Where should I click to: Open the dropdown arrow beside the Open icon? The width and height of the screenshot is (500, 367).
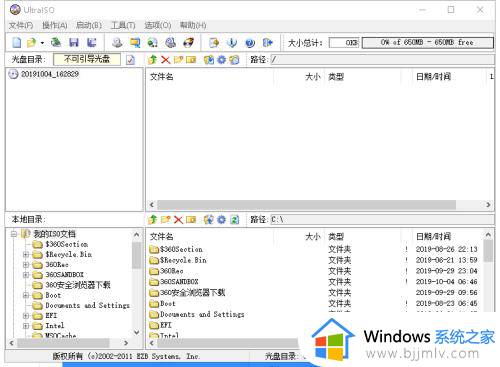tap(42, 43)
